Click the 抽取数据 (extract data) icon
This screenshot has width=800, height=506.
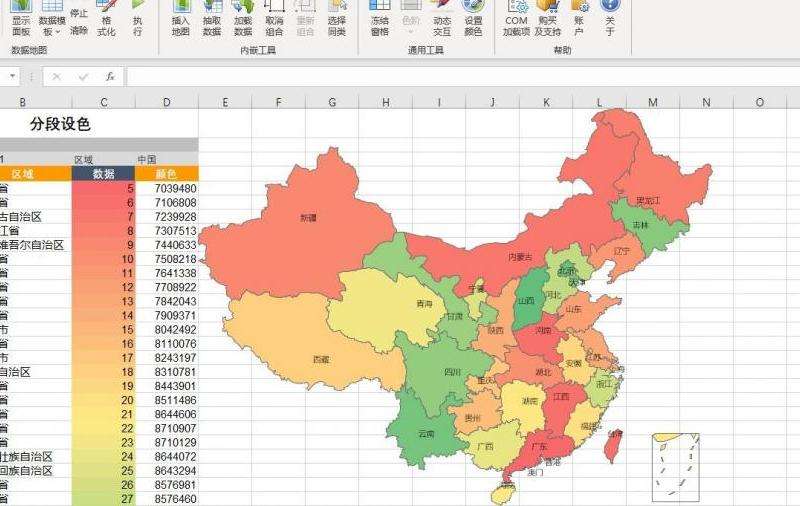click(x=211, y=17)
